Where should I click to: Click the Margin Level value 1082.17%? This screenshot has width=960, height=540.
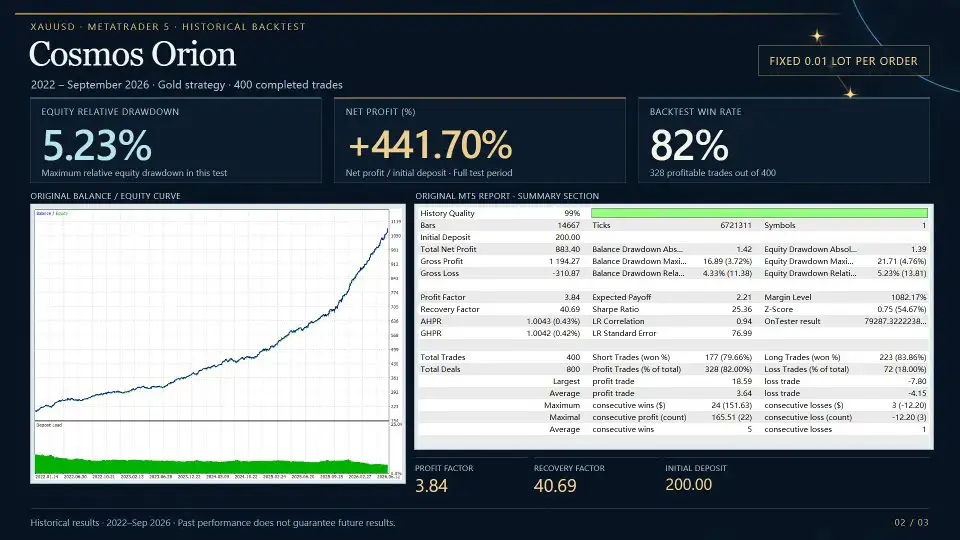pyautogui.click(x=909, y=297)
